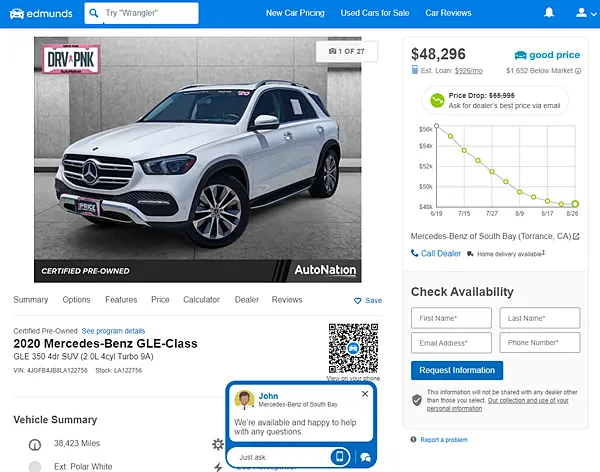600x472 pixels.
Task: Open New Car Pricing menu
Action: coord(295,13)
